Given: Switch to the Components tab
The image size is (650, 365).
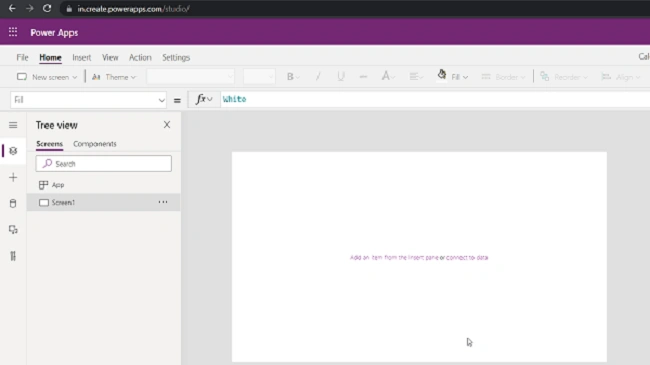Looking at the screenshot, I should 95,144.
